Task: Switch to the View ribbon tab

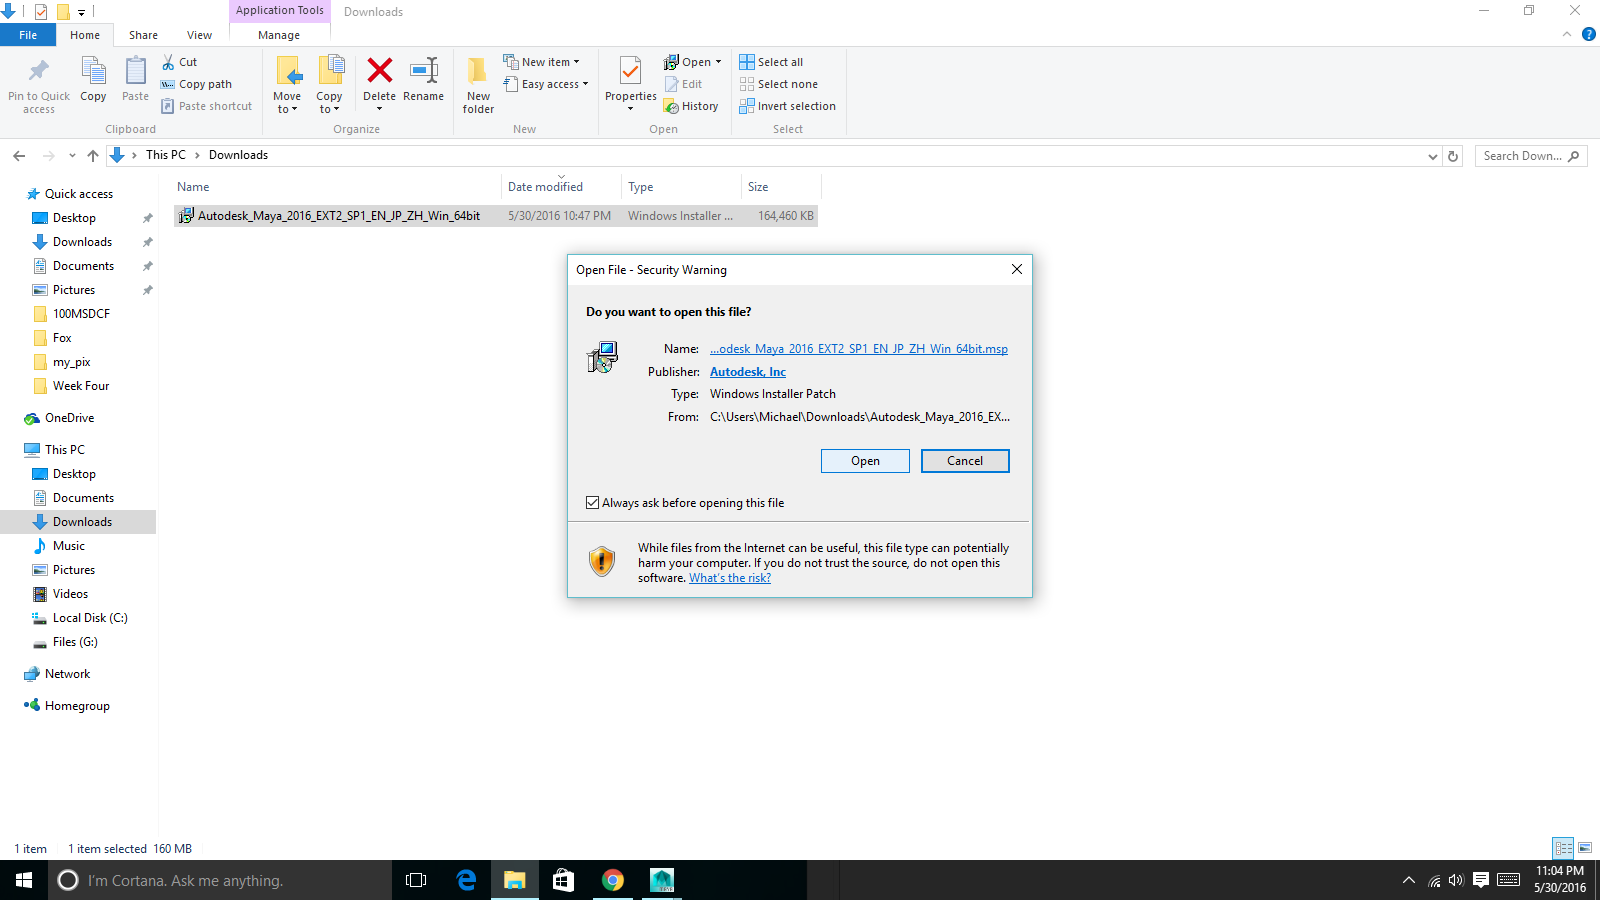Action: [199, 35]
